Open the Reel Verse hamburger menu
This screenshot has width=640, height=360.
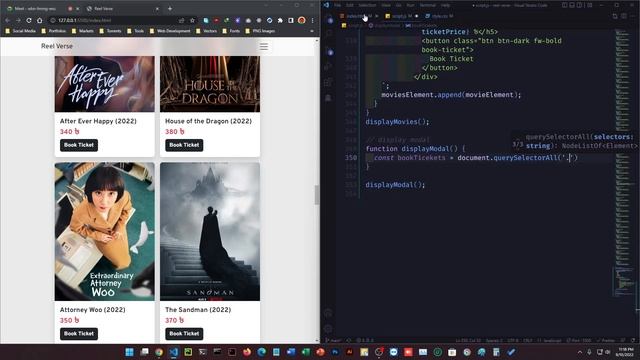click(264, 47)
